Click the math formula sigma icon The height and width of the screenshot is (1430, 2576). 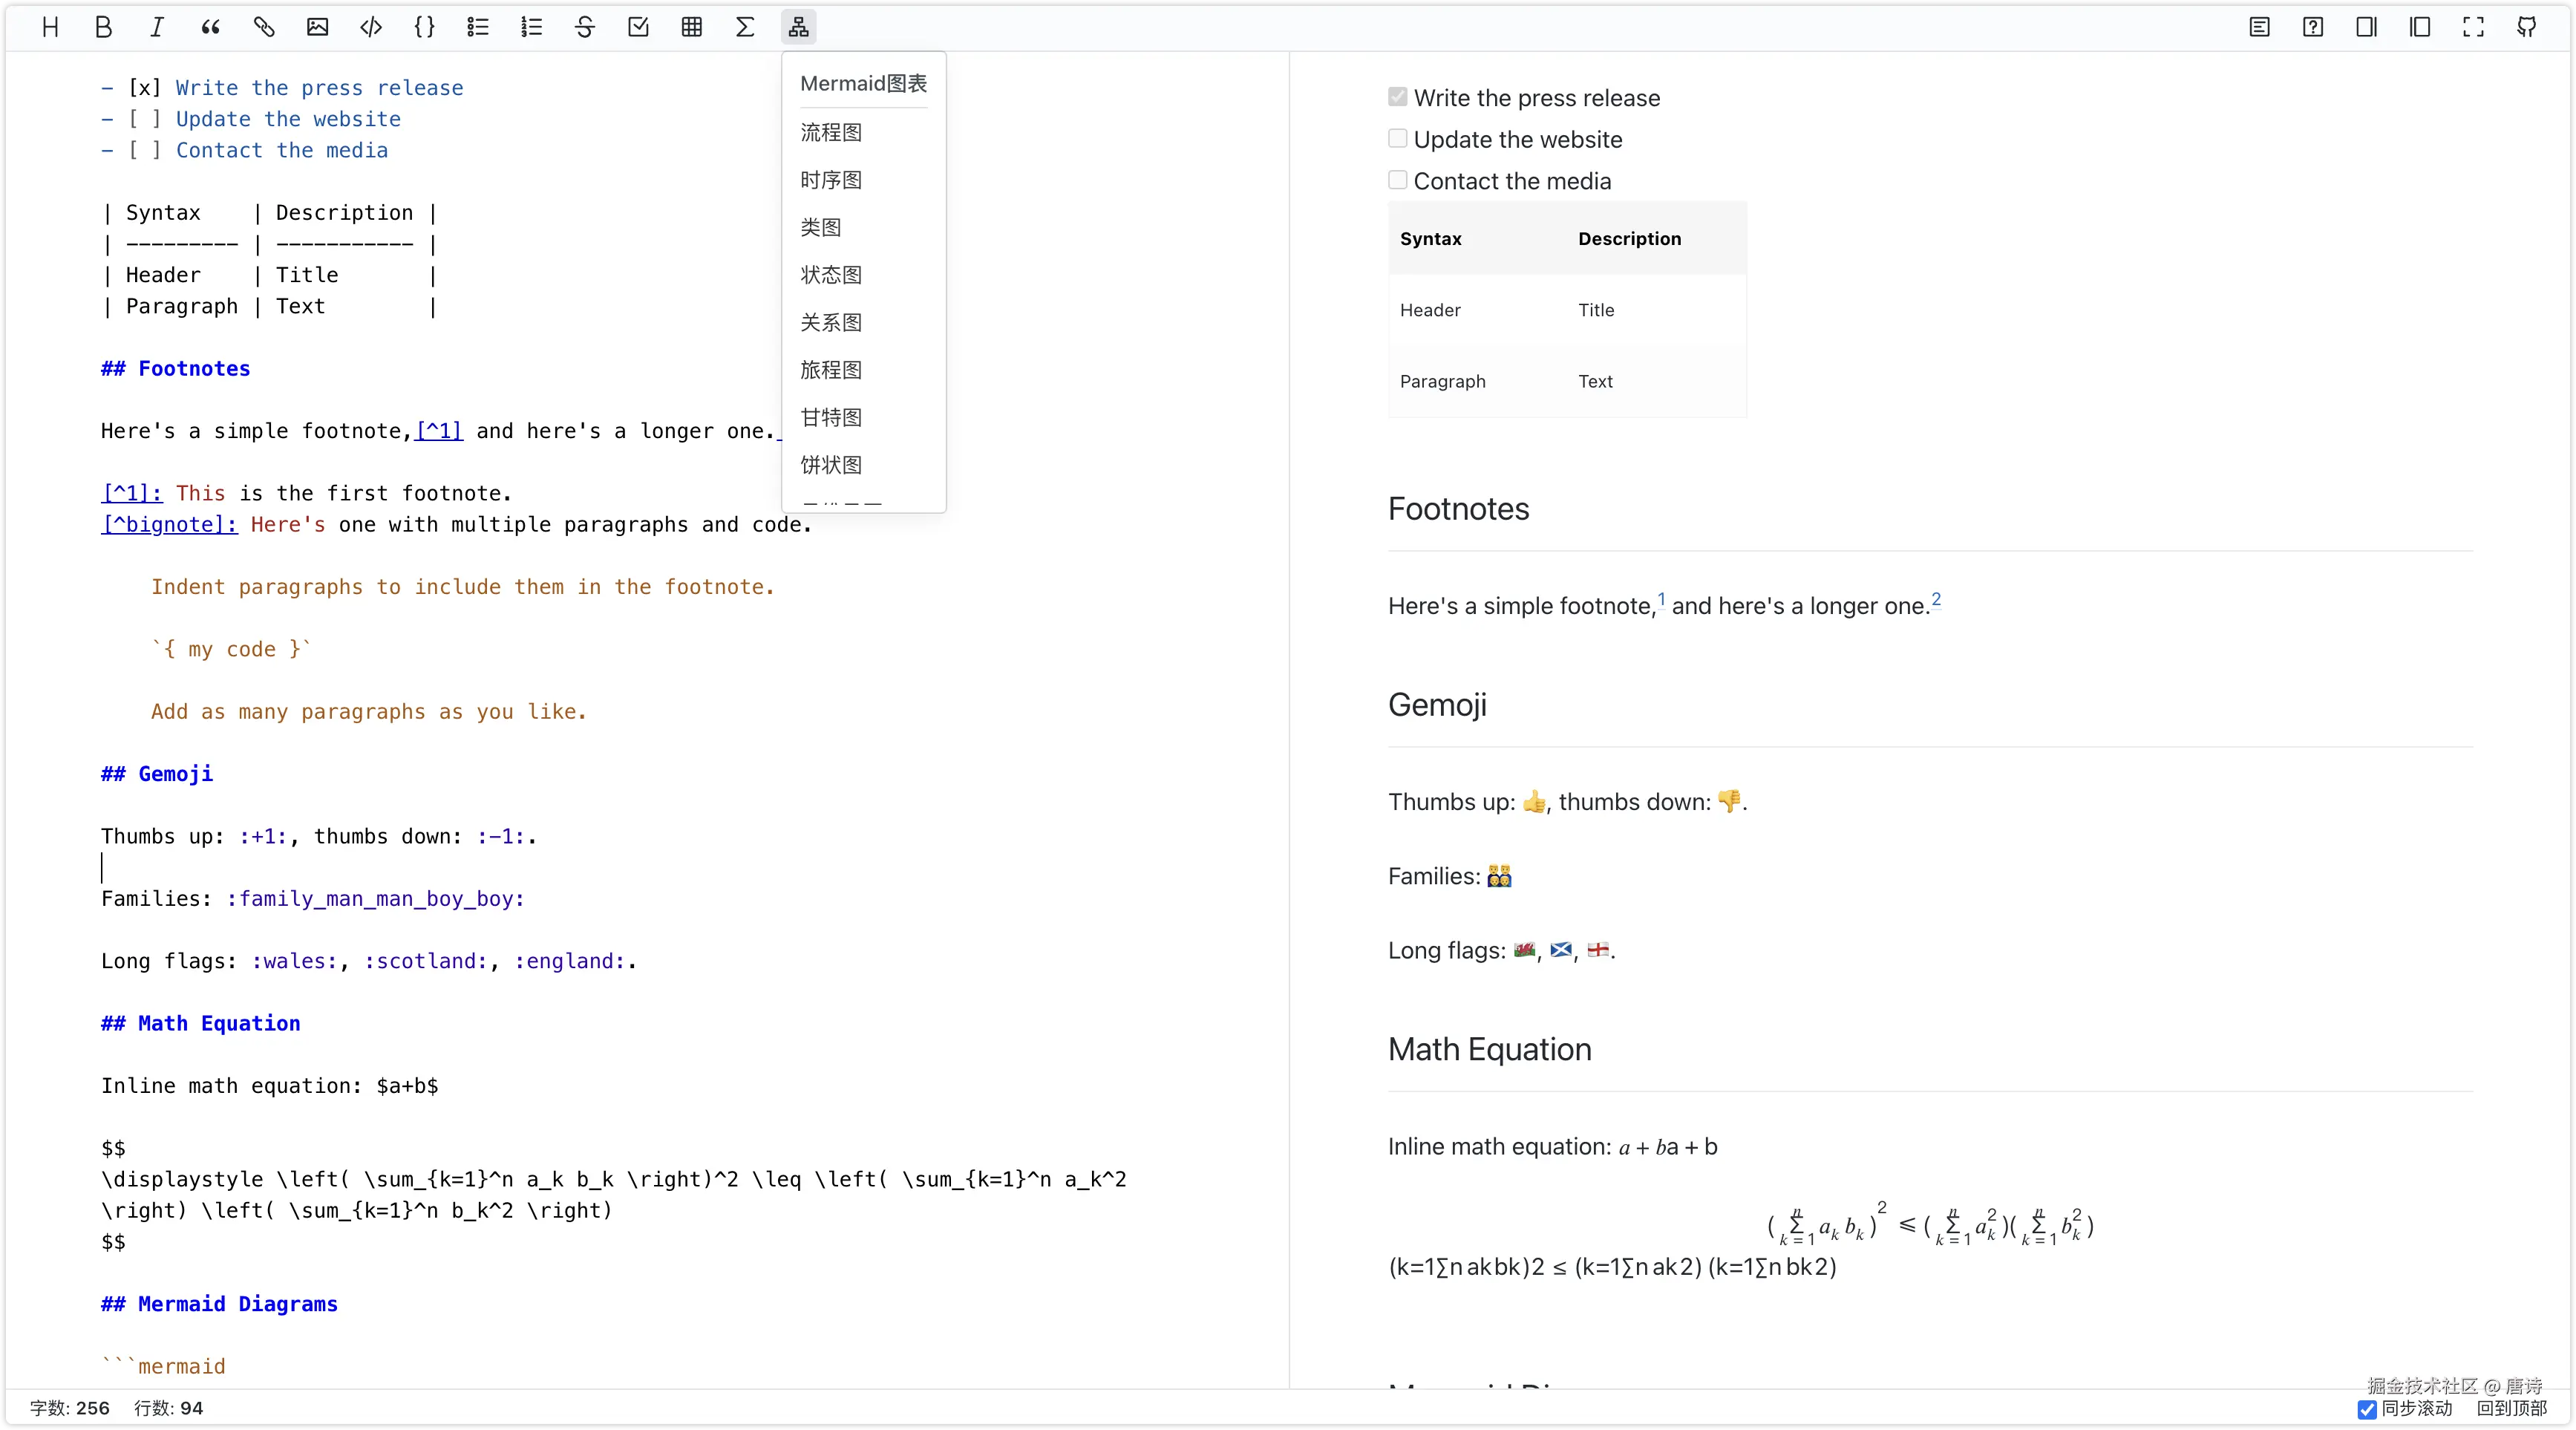pos(745,27)
